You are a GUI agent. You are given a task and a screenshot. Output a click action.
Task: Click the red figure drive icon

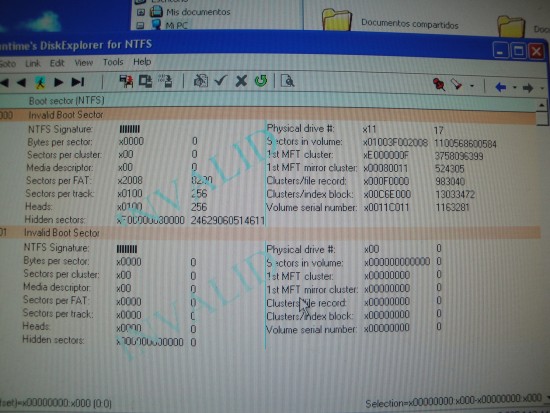pos(126,81)
